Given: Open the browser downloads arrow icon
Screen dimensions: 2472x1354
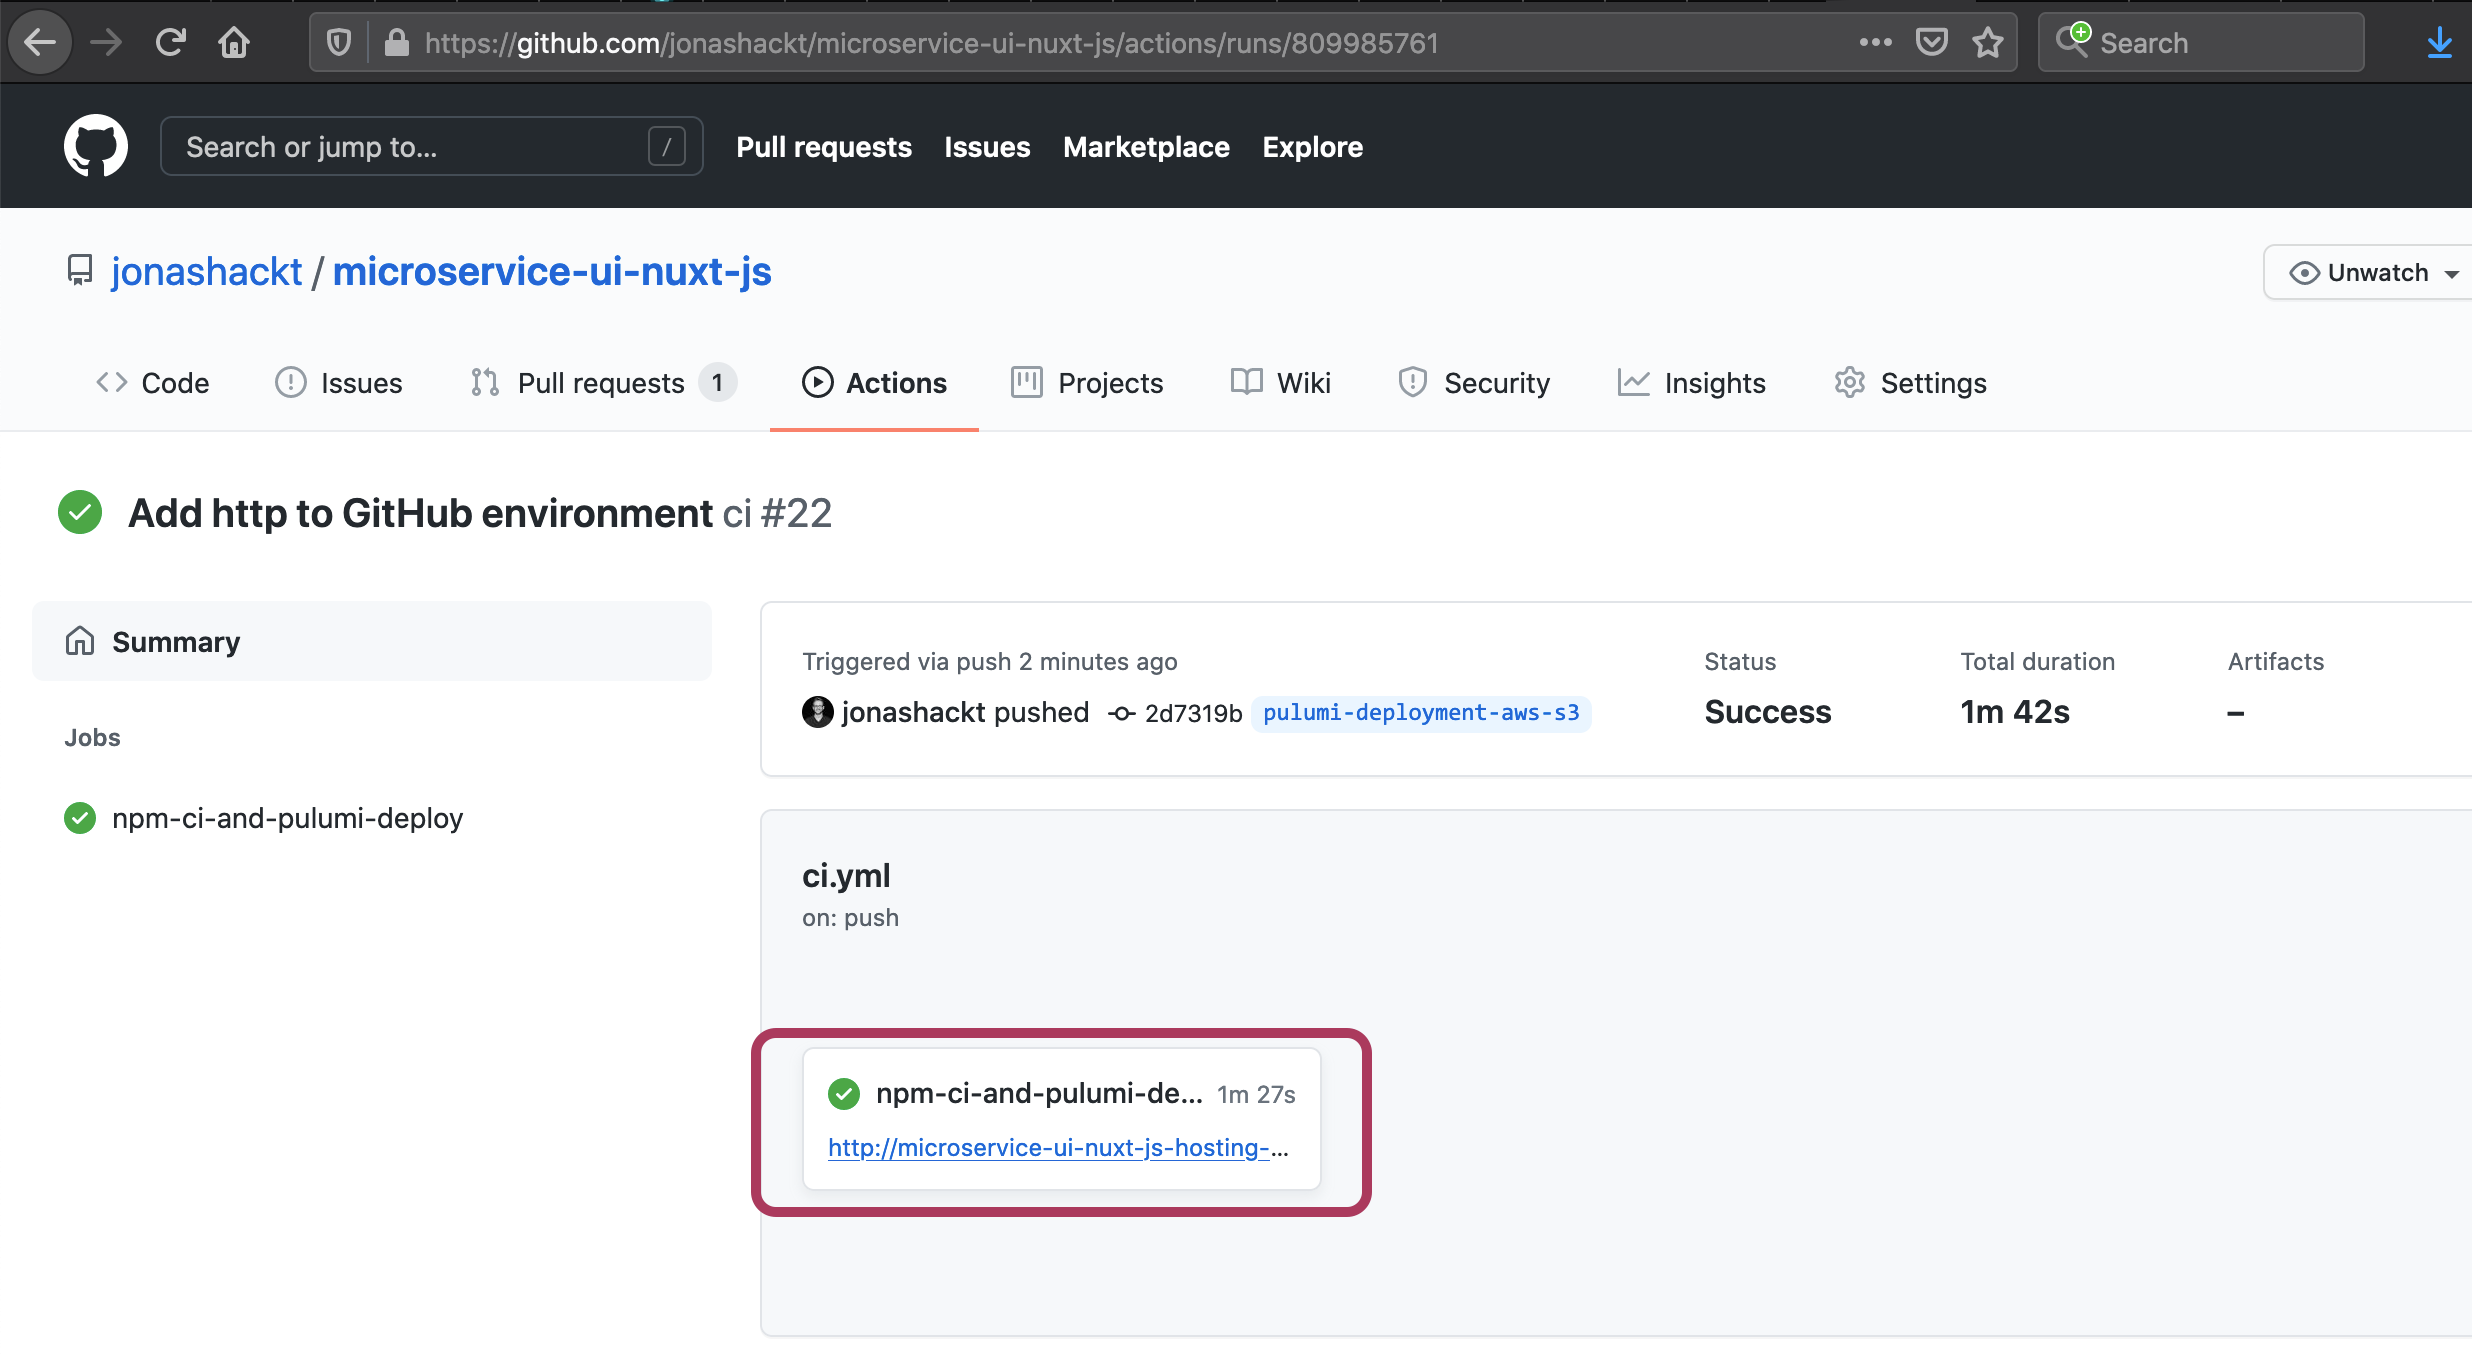Looking at the screenshot, I should pyautogui.click(x=2439, y=43).
